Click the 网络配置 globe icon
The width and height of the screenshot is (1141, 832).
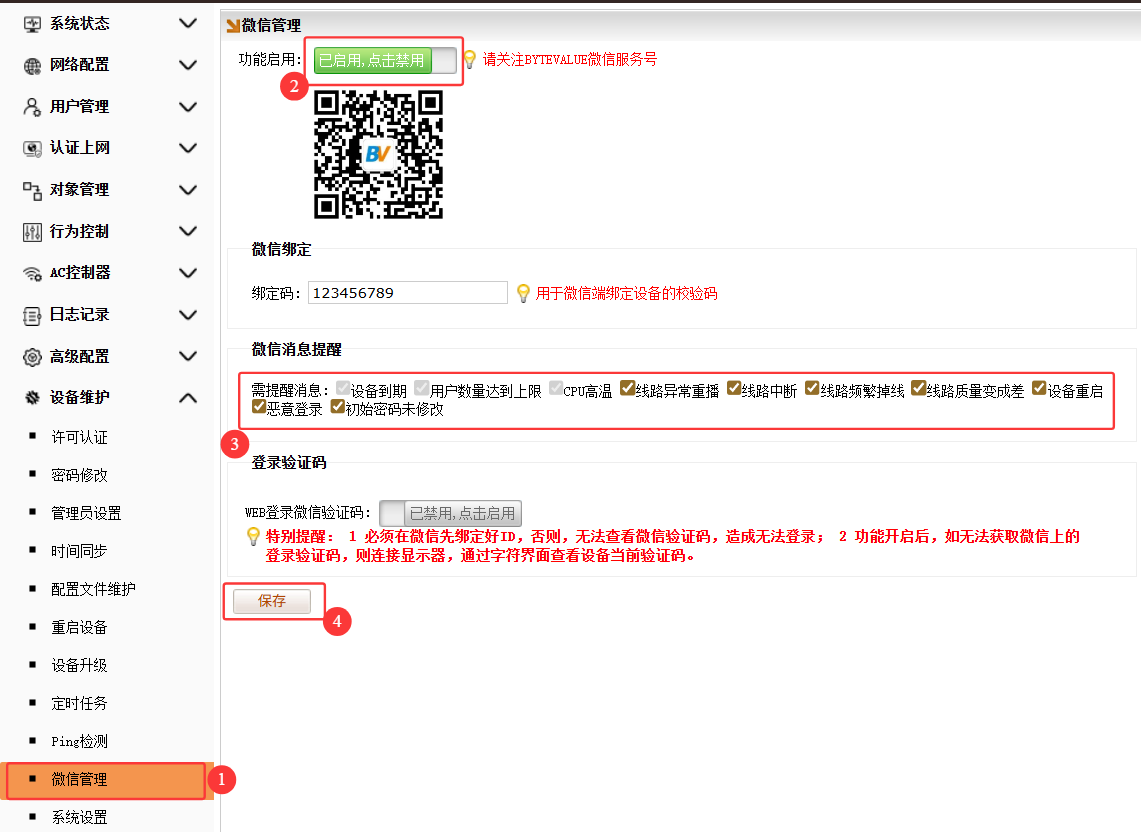pos(32,65)
